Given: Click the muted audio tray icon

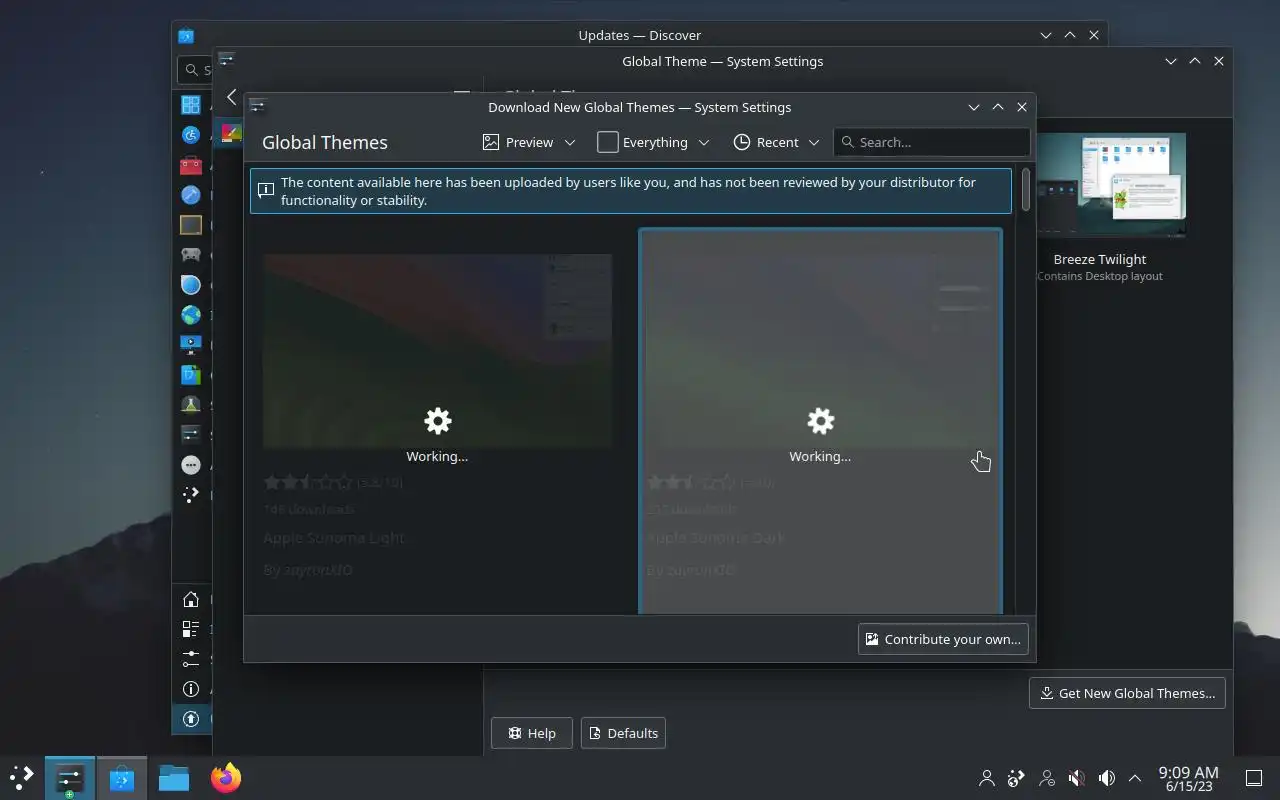Looking at the screenshot, I should tap(1077, 778).
